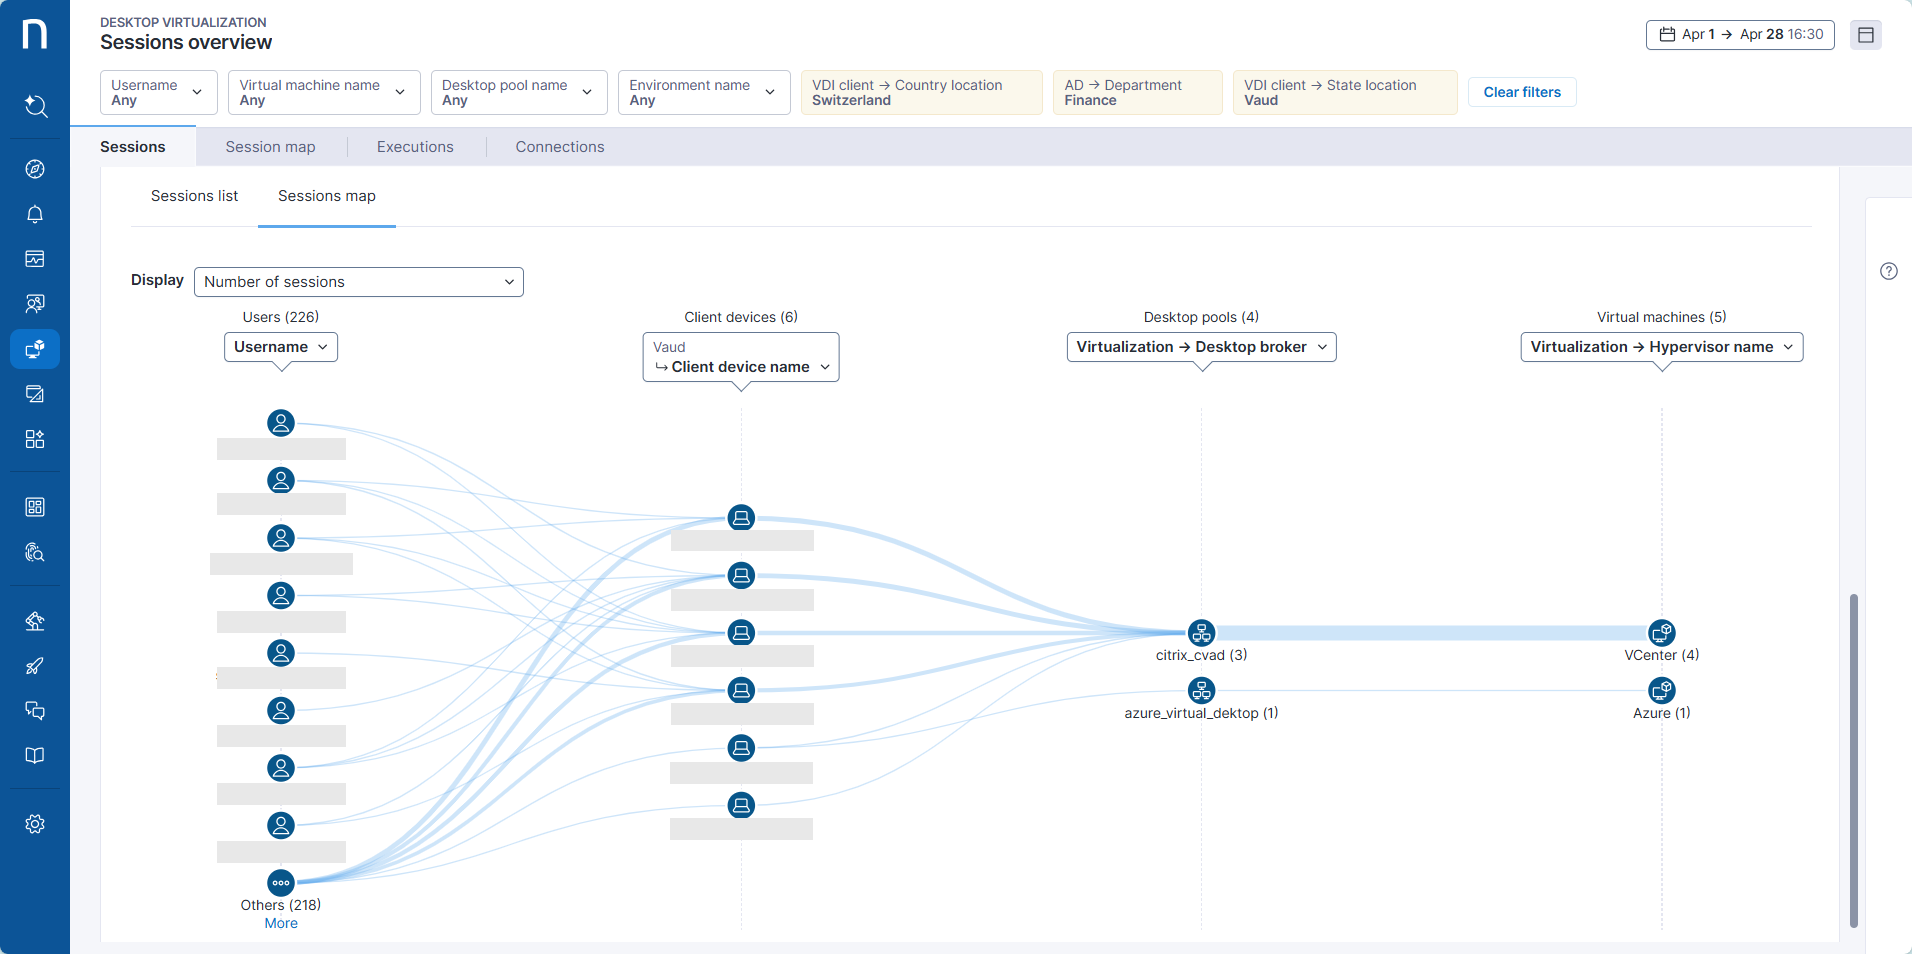
Task: Open the Username filter dropdown
Action: 158,93
